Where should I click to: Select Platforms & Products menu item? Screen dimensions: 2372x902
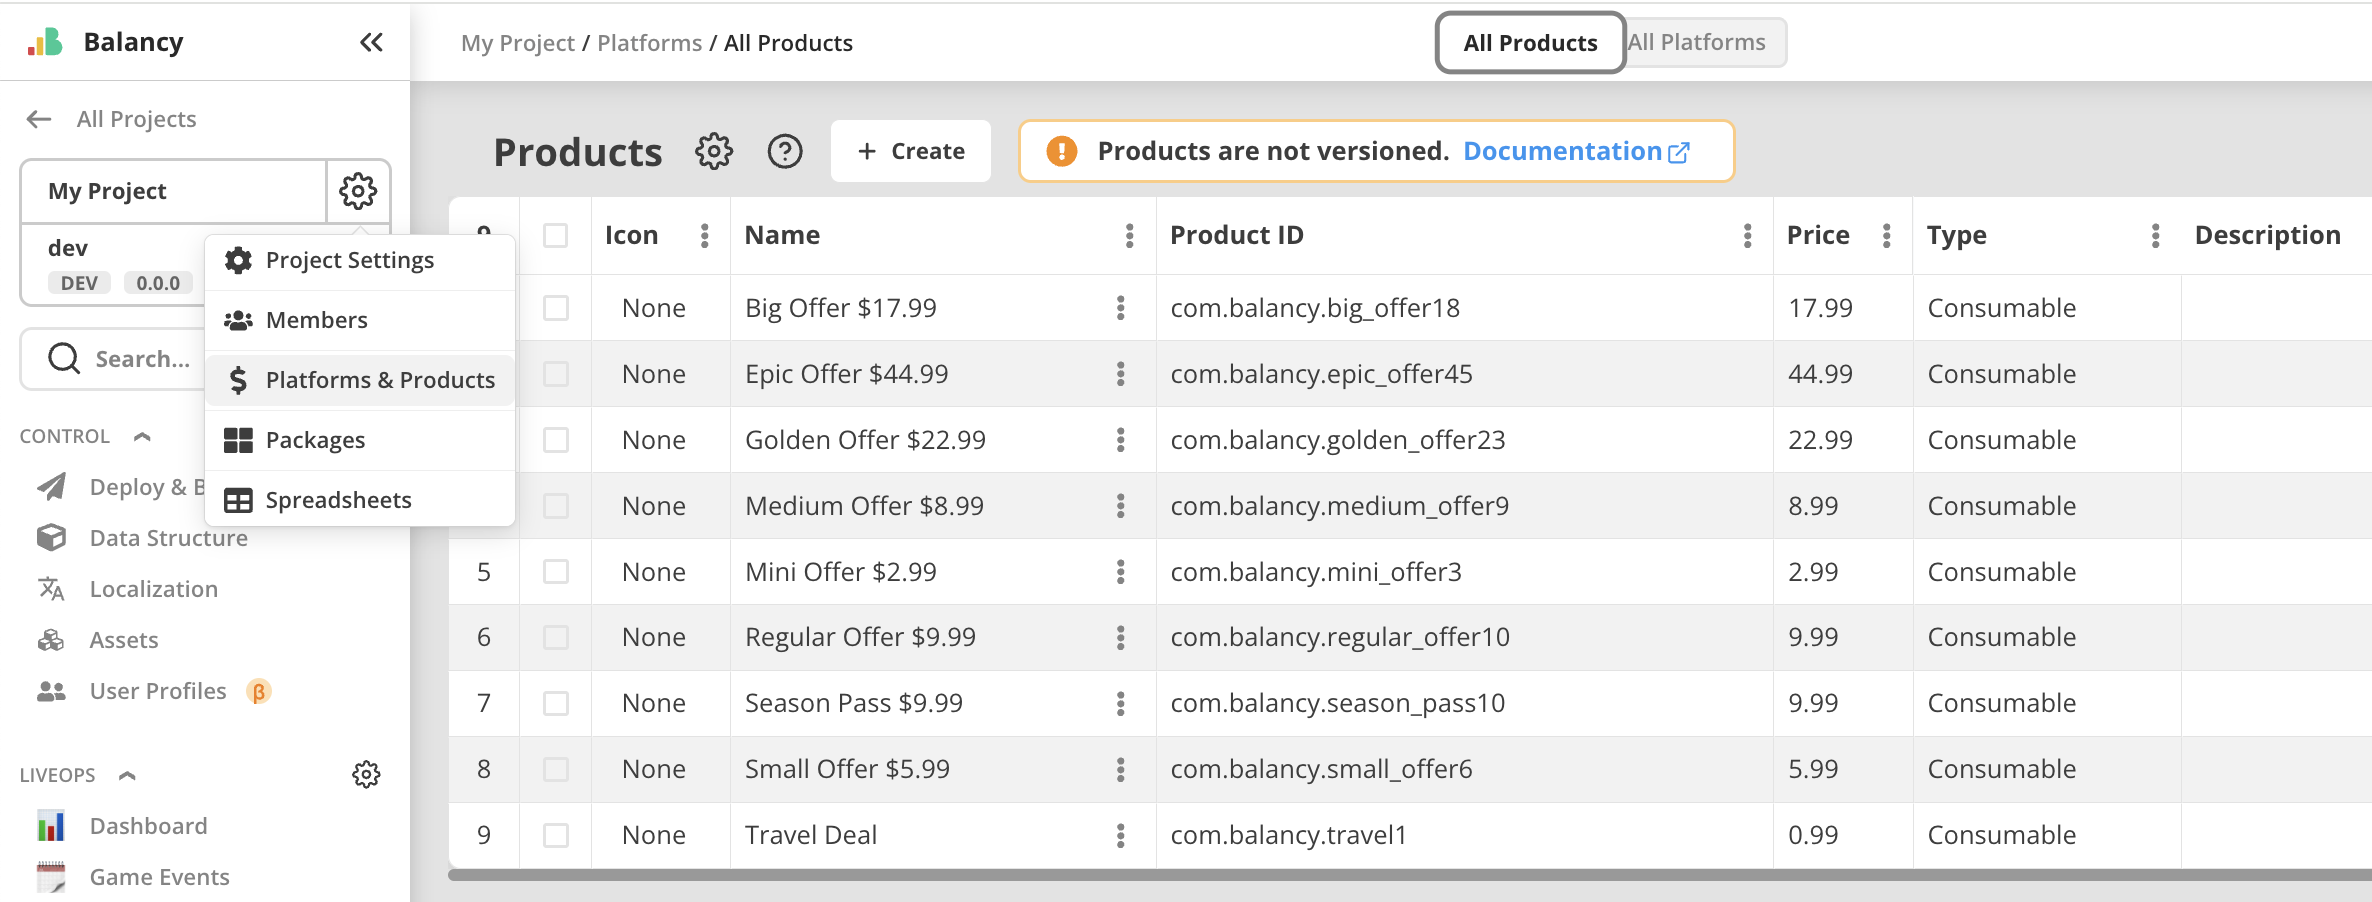click(x=379, y=380)
